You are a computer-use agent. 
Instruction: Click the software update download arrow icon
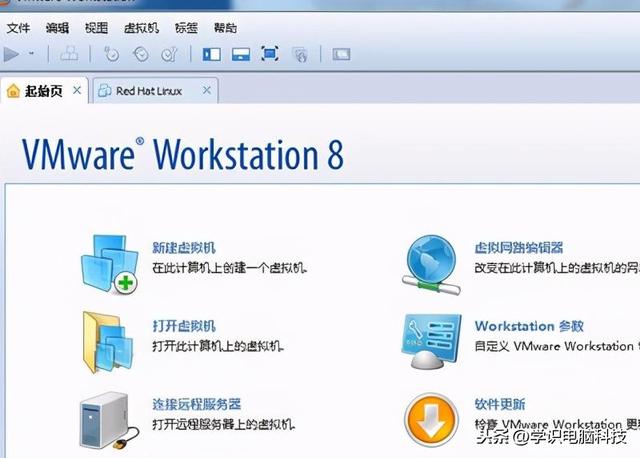431,420
